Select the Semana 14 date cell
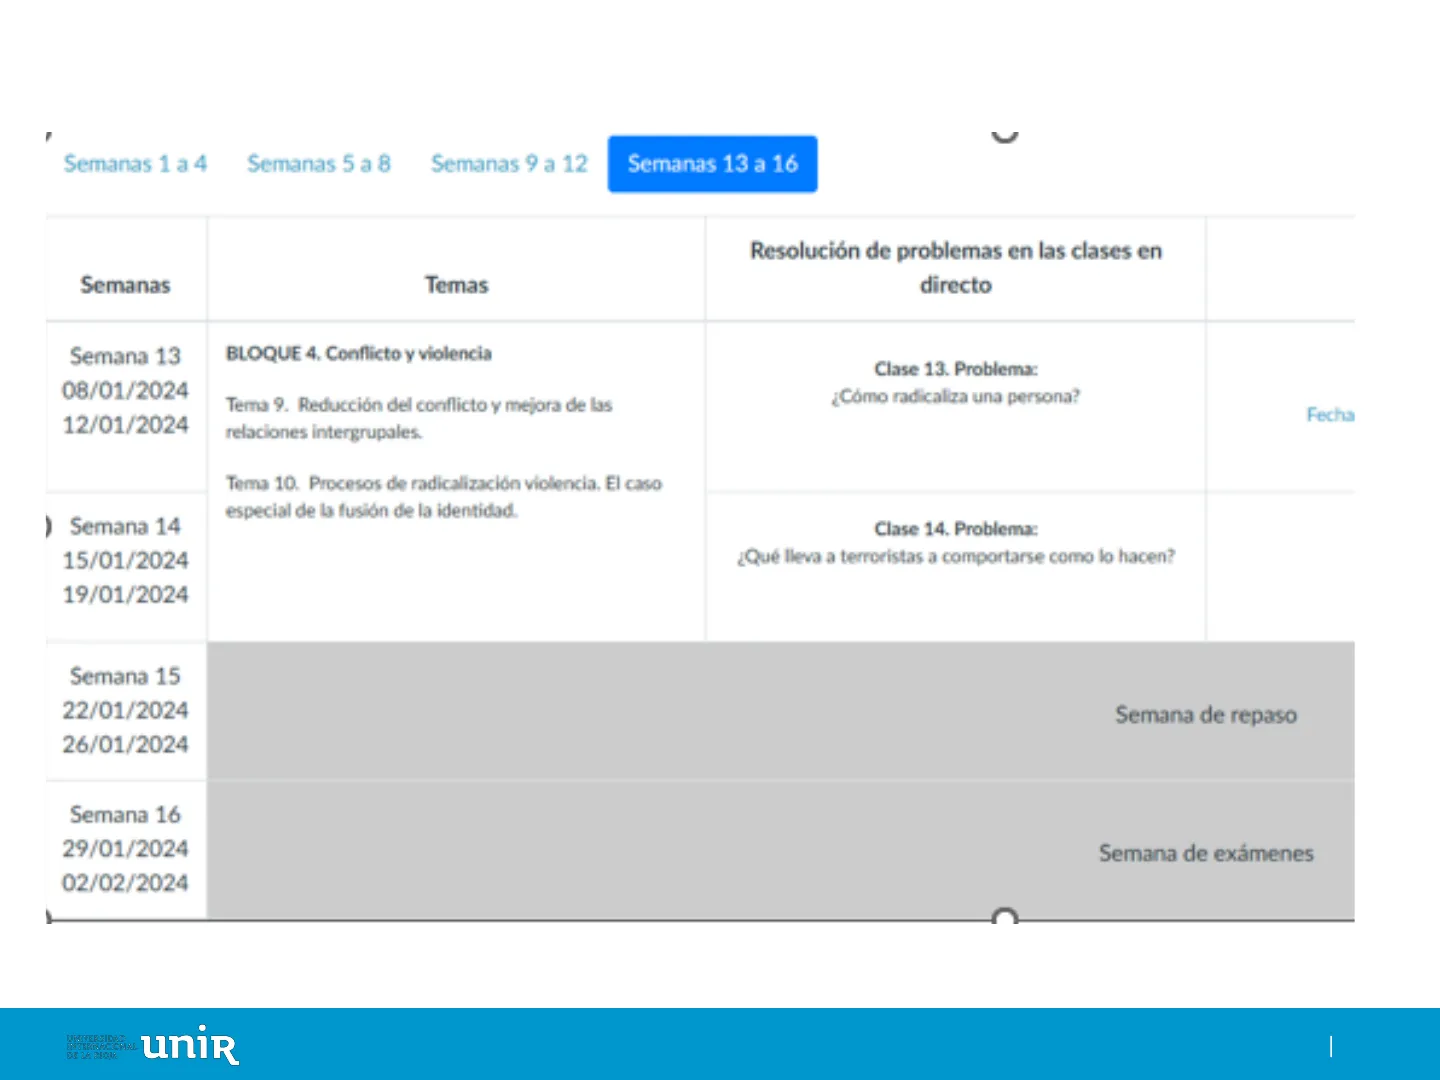1440x1080 pixels. (125, 561)
